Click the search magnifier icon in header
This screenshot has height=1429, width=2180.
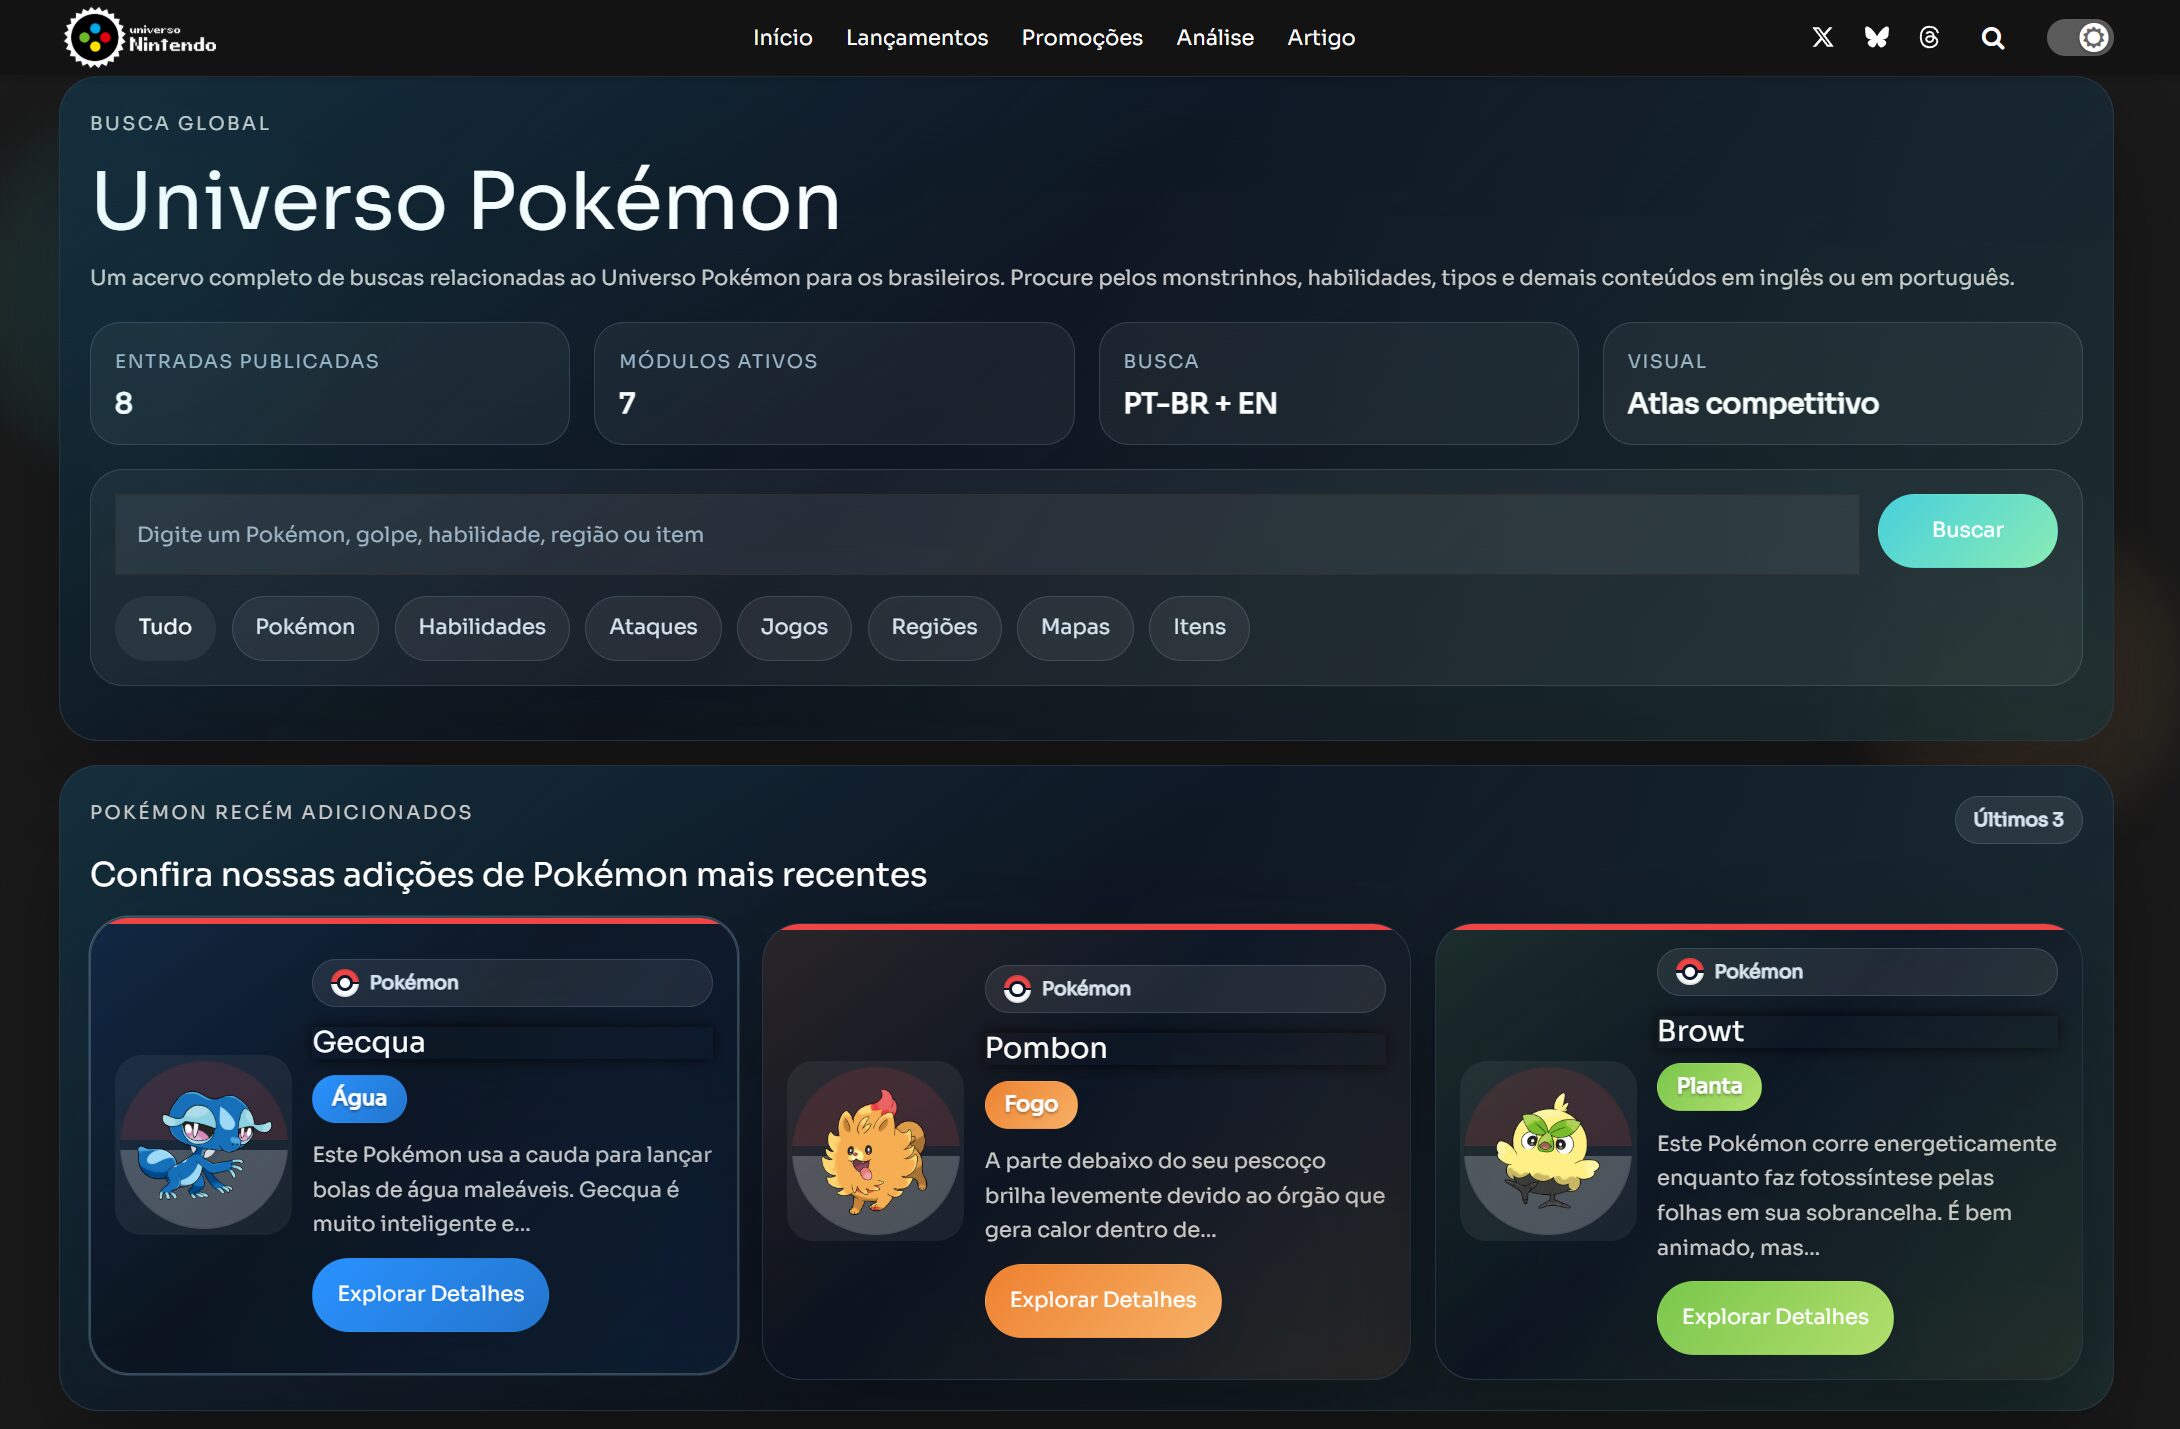pos(1992,38)
